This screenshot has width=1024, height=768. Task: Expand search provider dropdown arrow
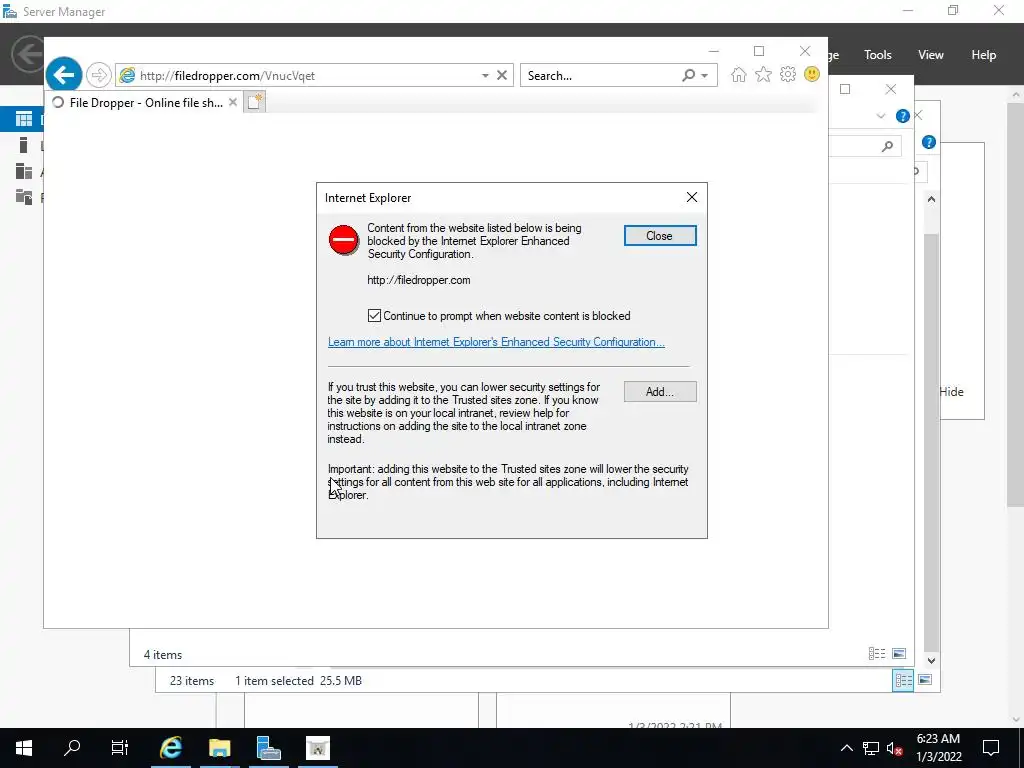pos(705,76)
